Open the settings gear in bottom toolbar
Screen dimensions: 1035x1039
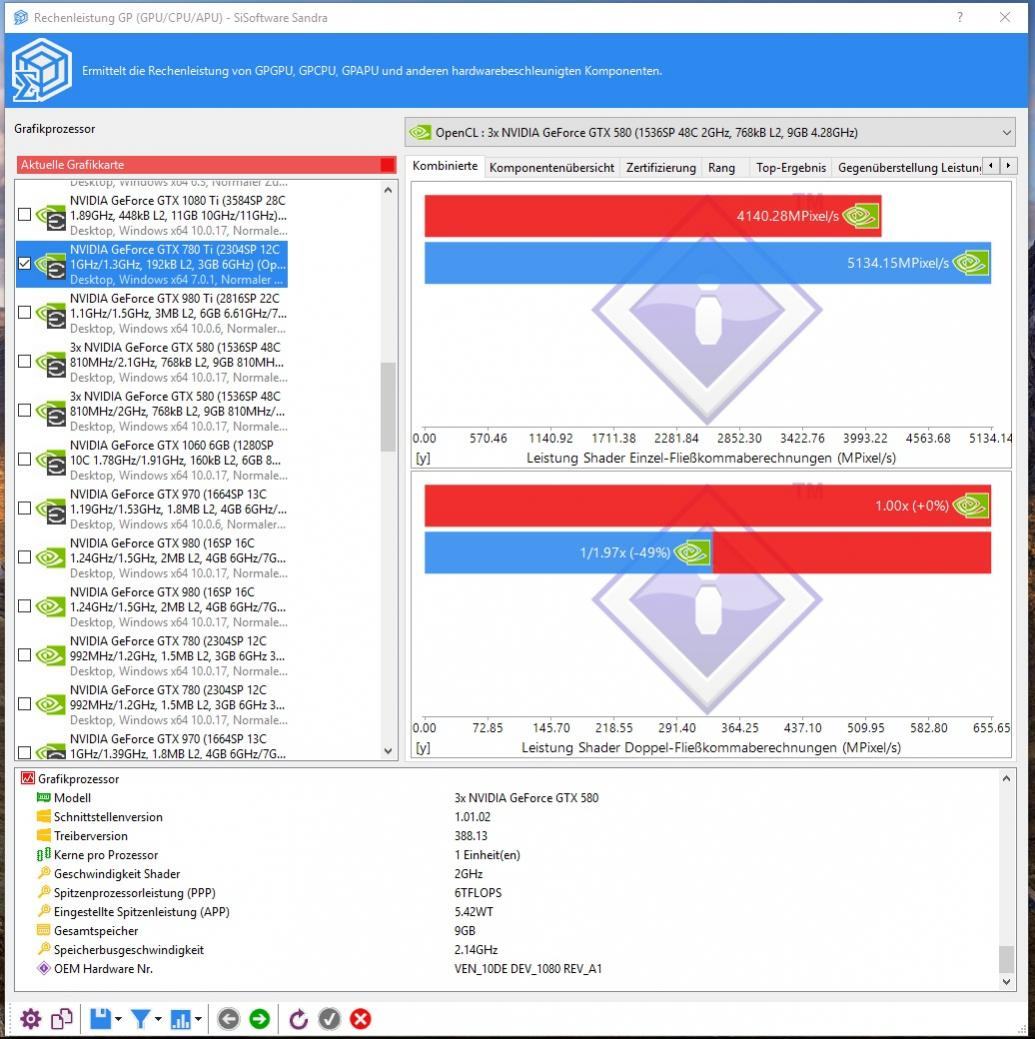pos(30,1018)
